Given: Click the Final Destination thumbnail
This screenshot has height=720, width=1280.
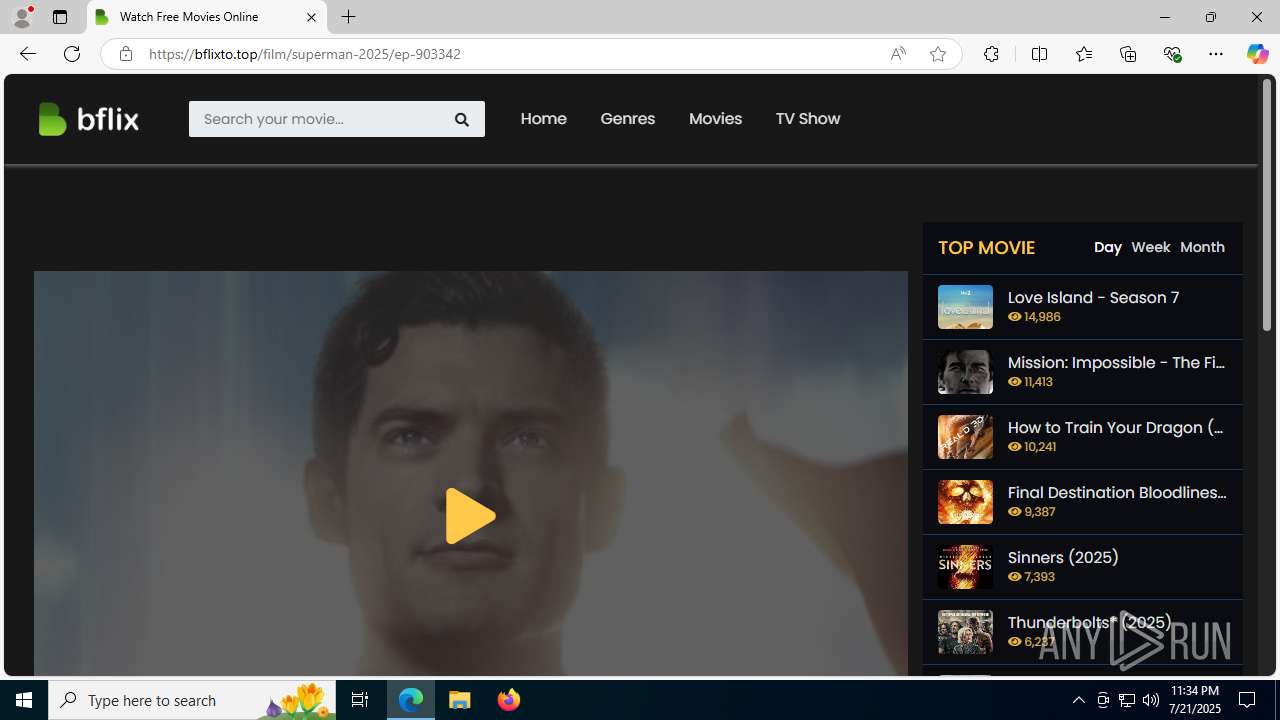Looking at the screenshot, I should click(965, 502).
